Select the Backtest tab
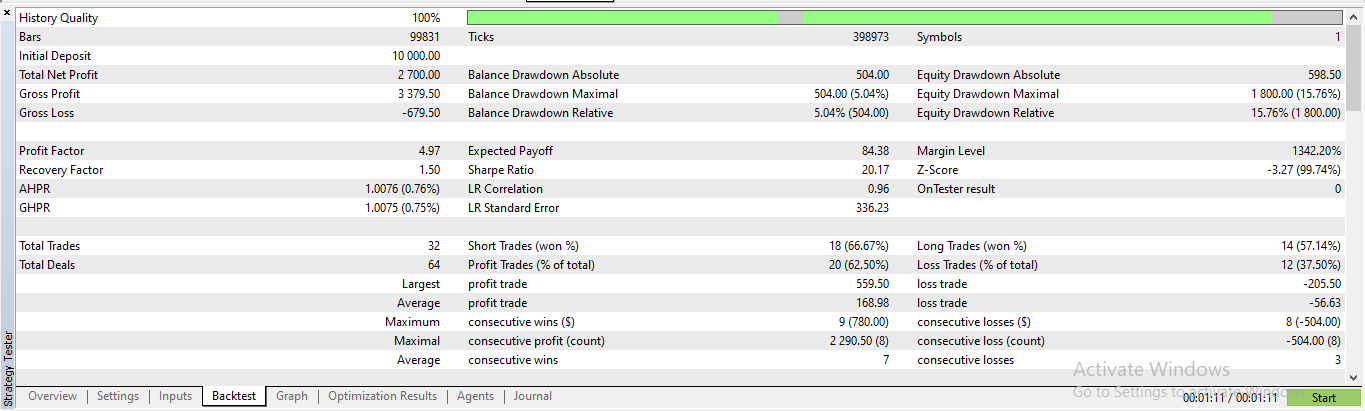1365x411 pixels. pos(234,396)
